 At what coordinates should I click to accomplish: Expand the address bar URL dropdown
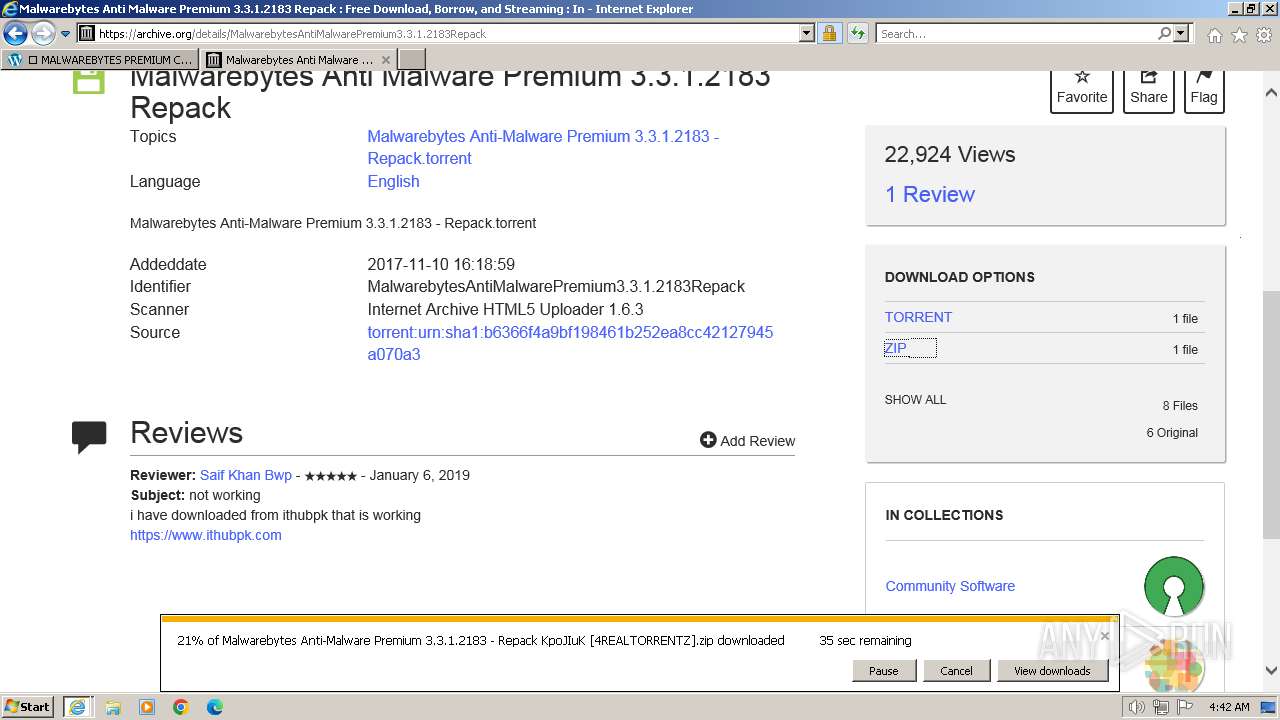807,33
